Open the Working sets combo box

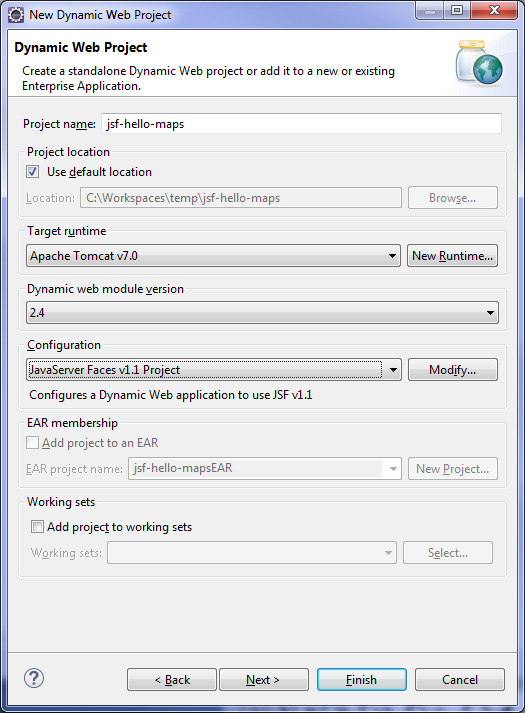[252, 552]
